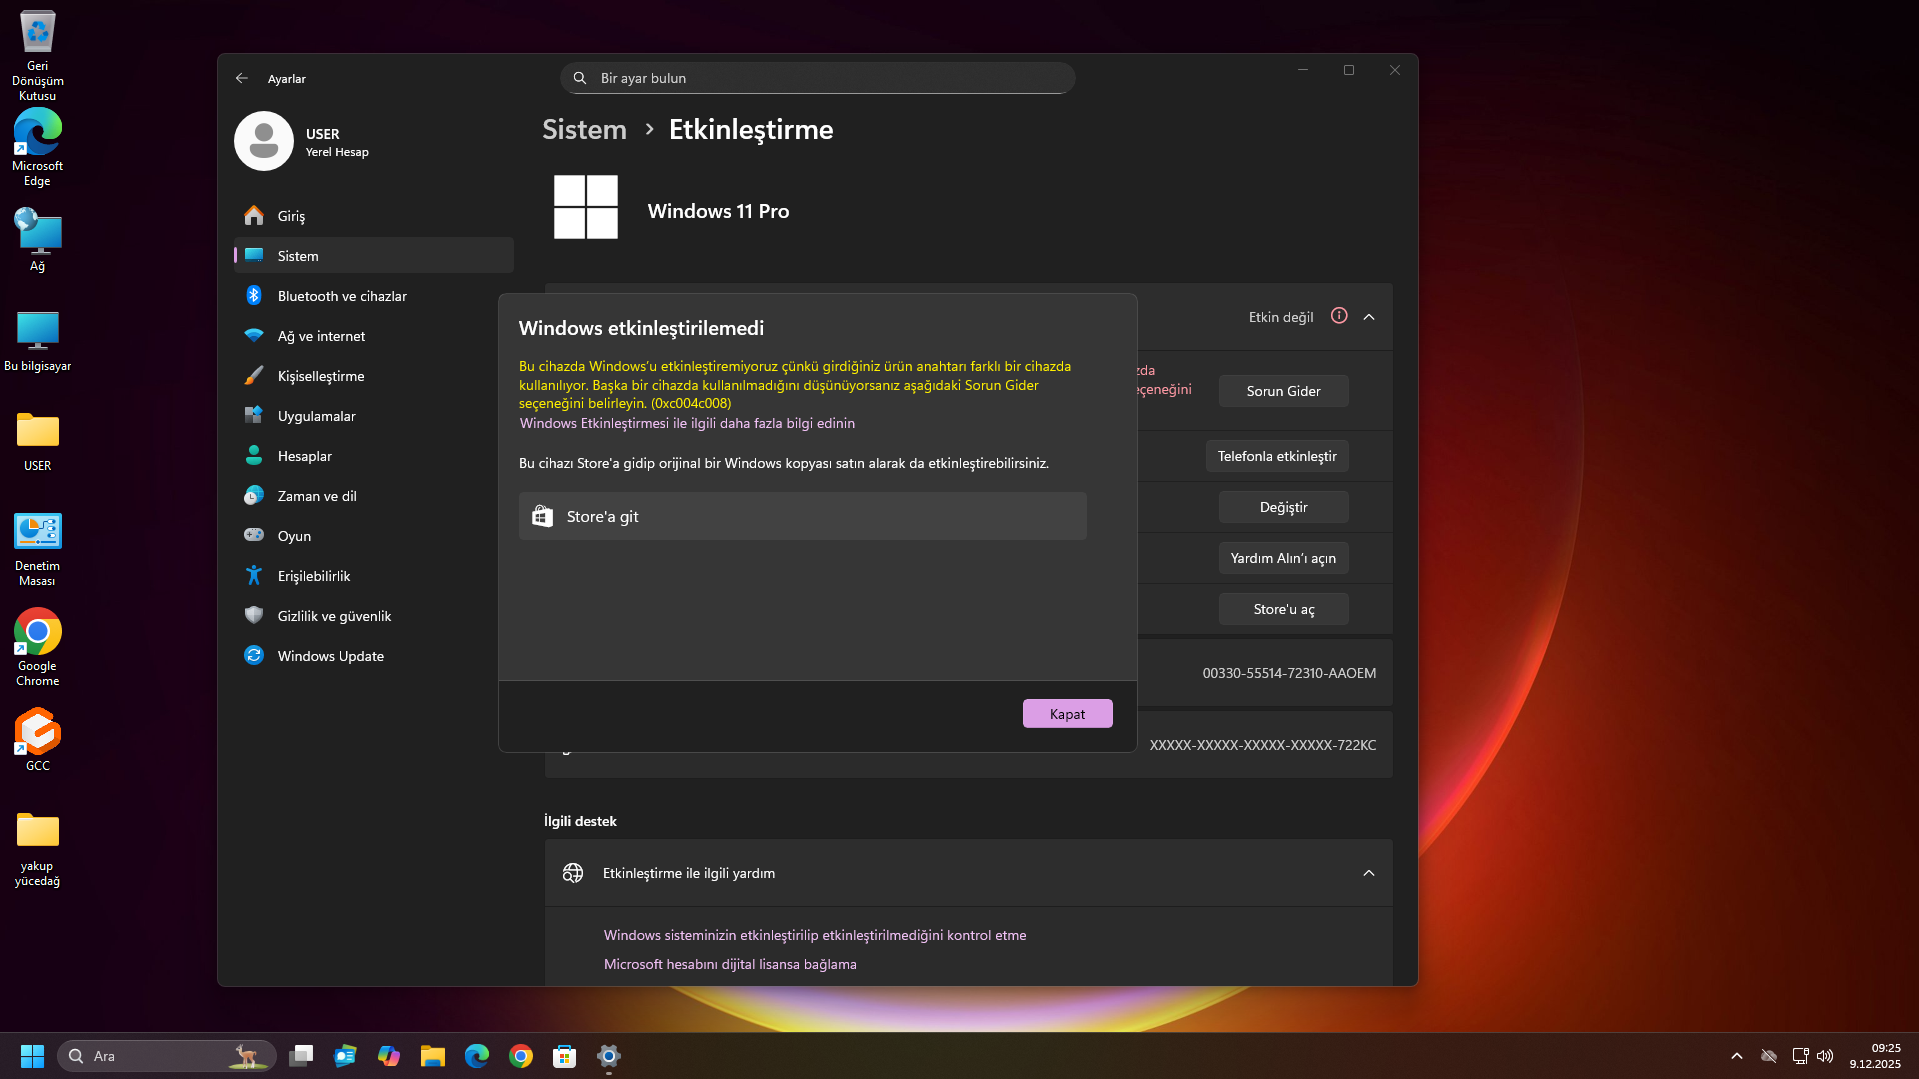Click the volume icon in system tray
This screenshot has height=1079, width=1919.
coord(1825,1056)
